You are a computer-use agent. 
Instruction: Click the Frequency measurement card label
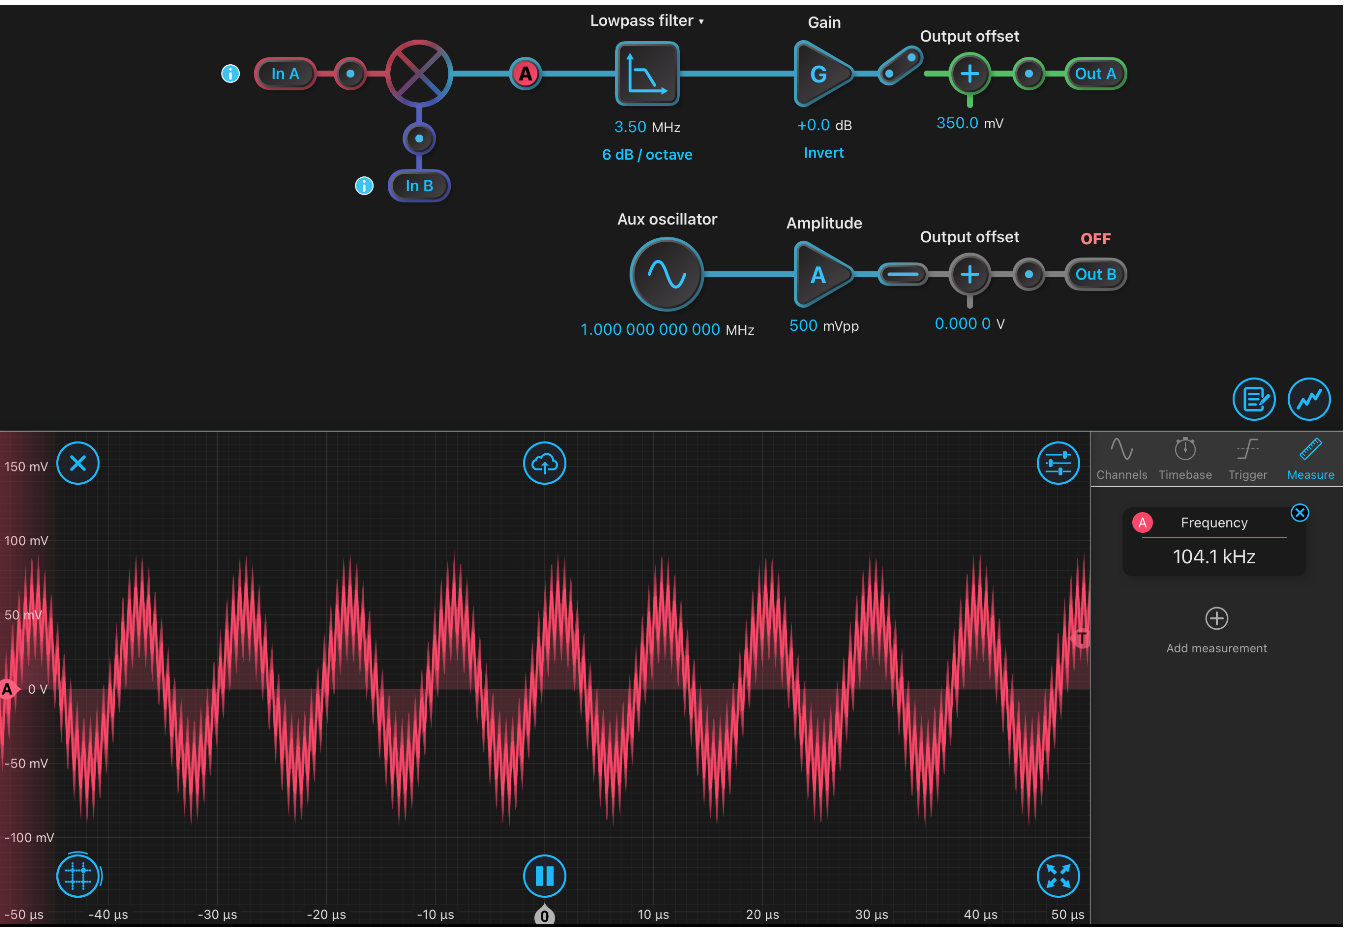1214,523
